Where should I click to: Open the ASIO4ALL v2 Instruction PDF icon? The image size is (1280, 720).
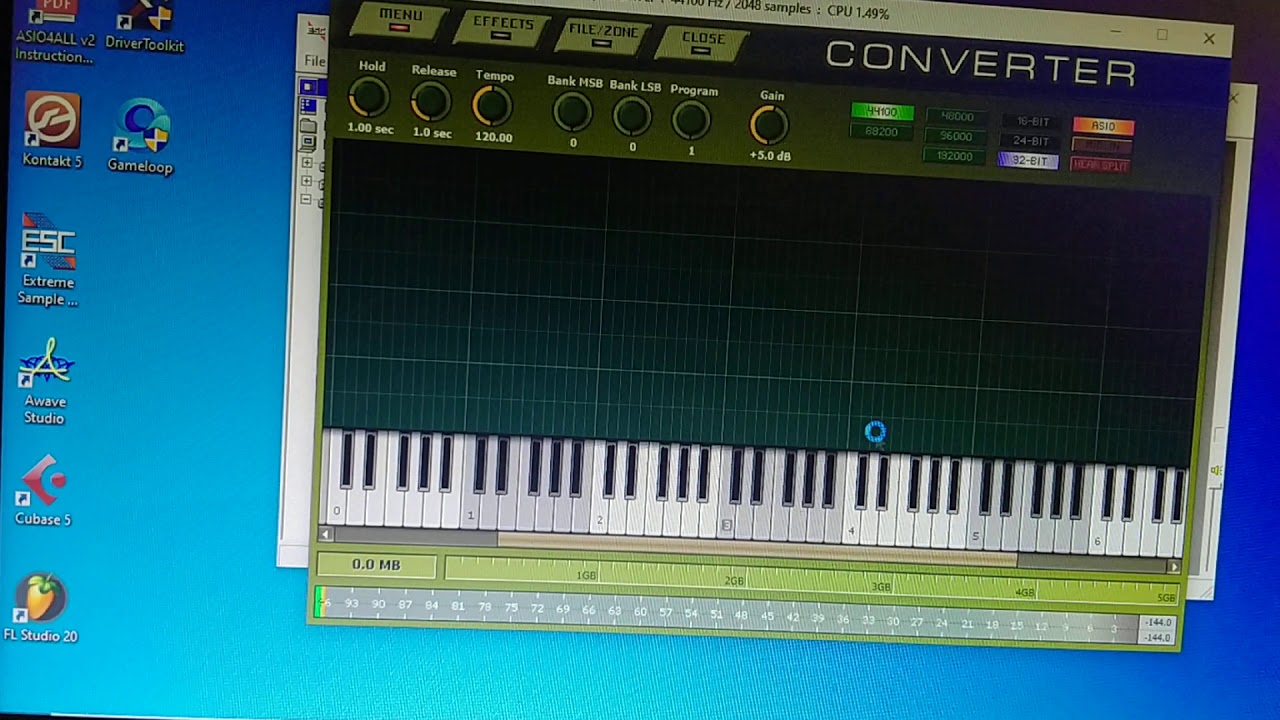pos(55,32)
